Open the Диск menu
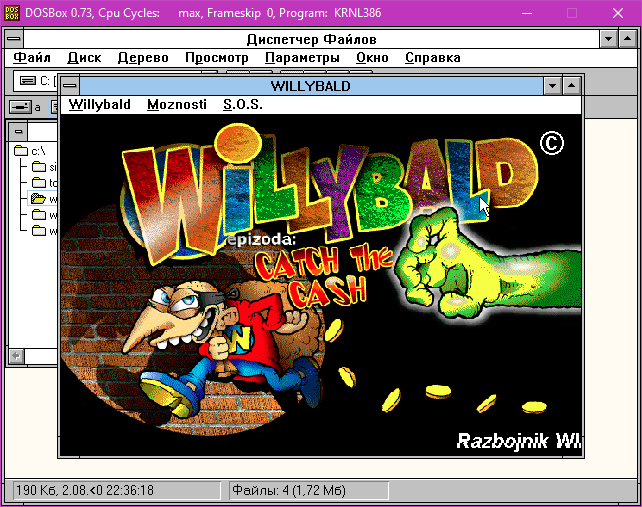642x507 pixels. point(84,58)
